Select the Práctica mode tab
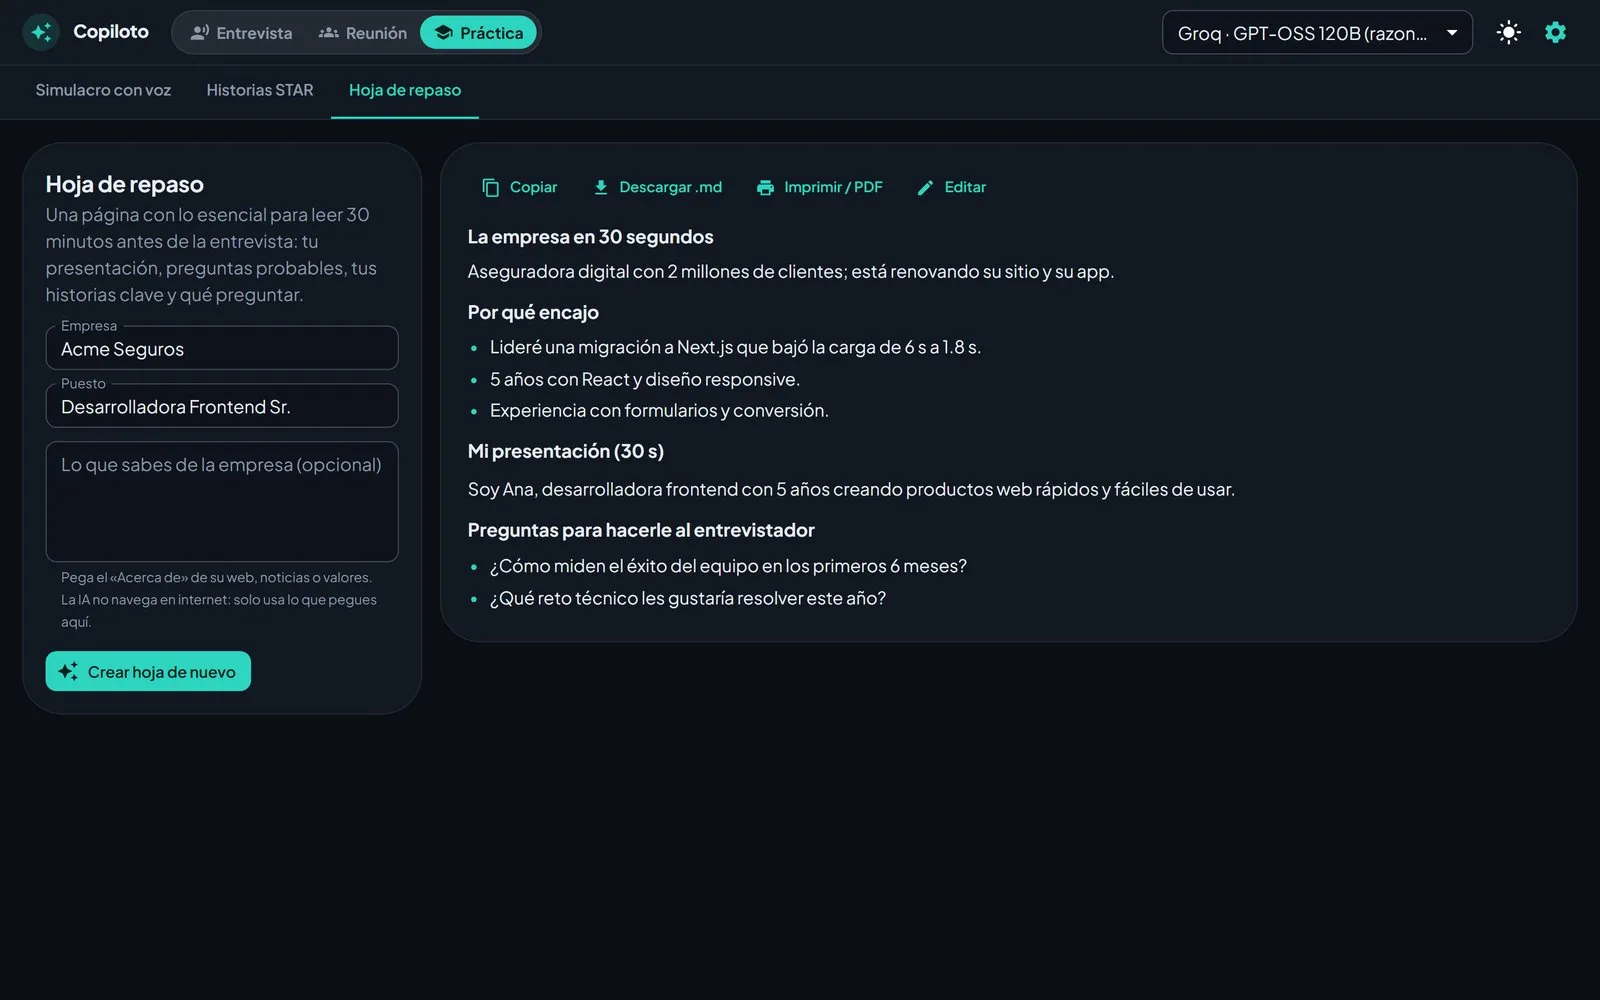 pos(479,33)
